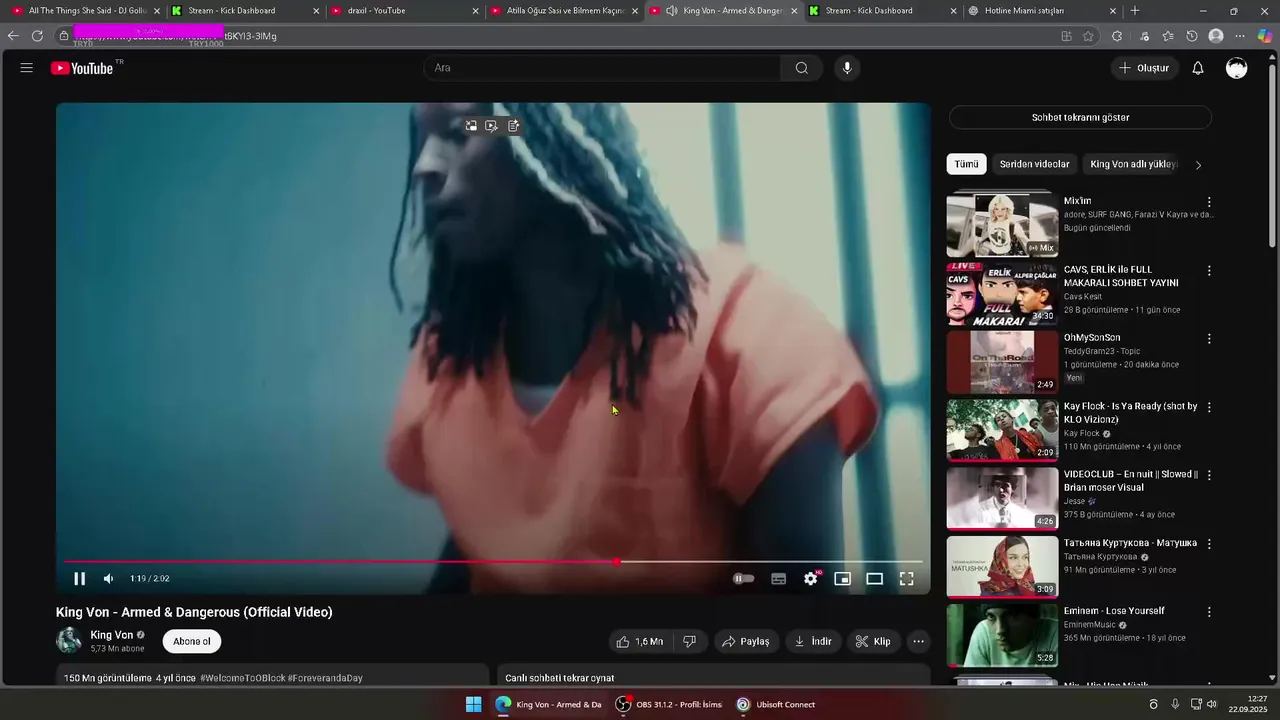
Task: Open the first video overlay icon
Action: click(x=471, y=126)
